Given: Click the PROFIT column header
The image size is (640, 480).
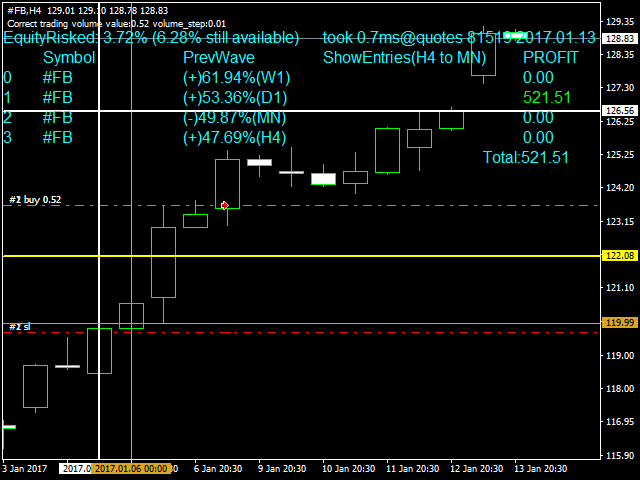Looking at the screenshot, I should [x=550, y=58].
